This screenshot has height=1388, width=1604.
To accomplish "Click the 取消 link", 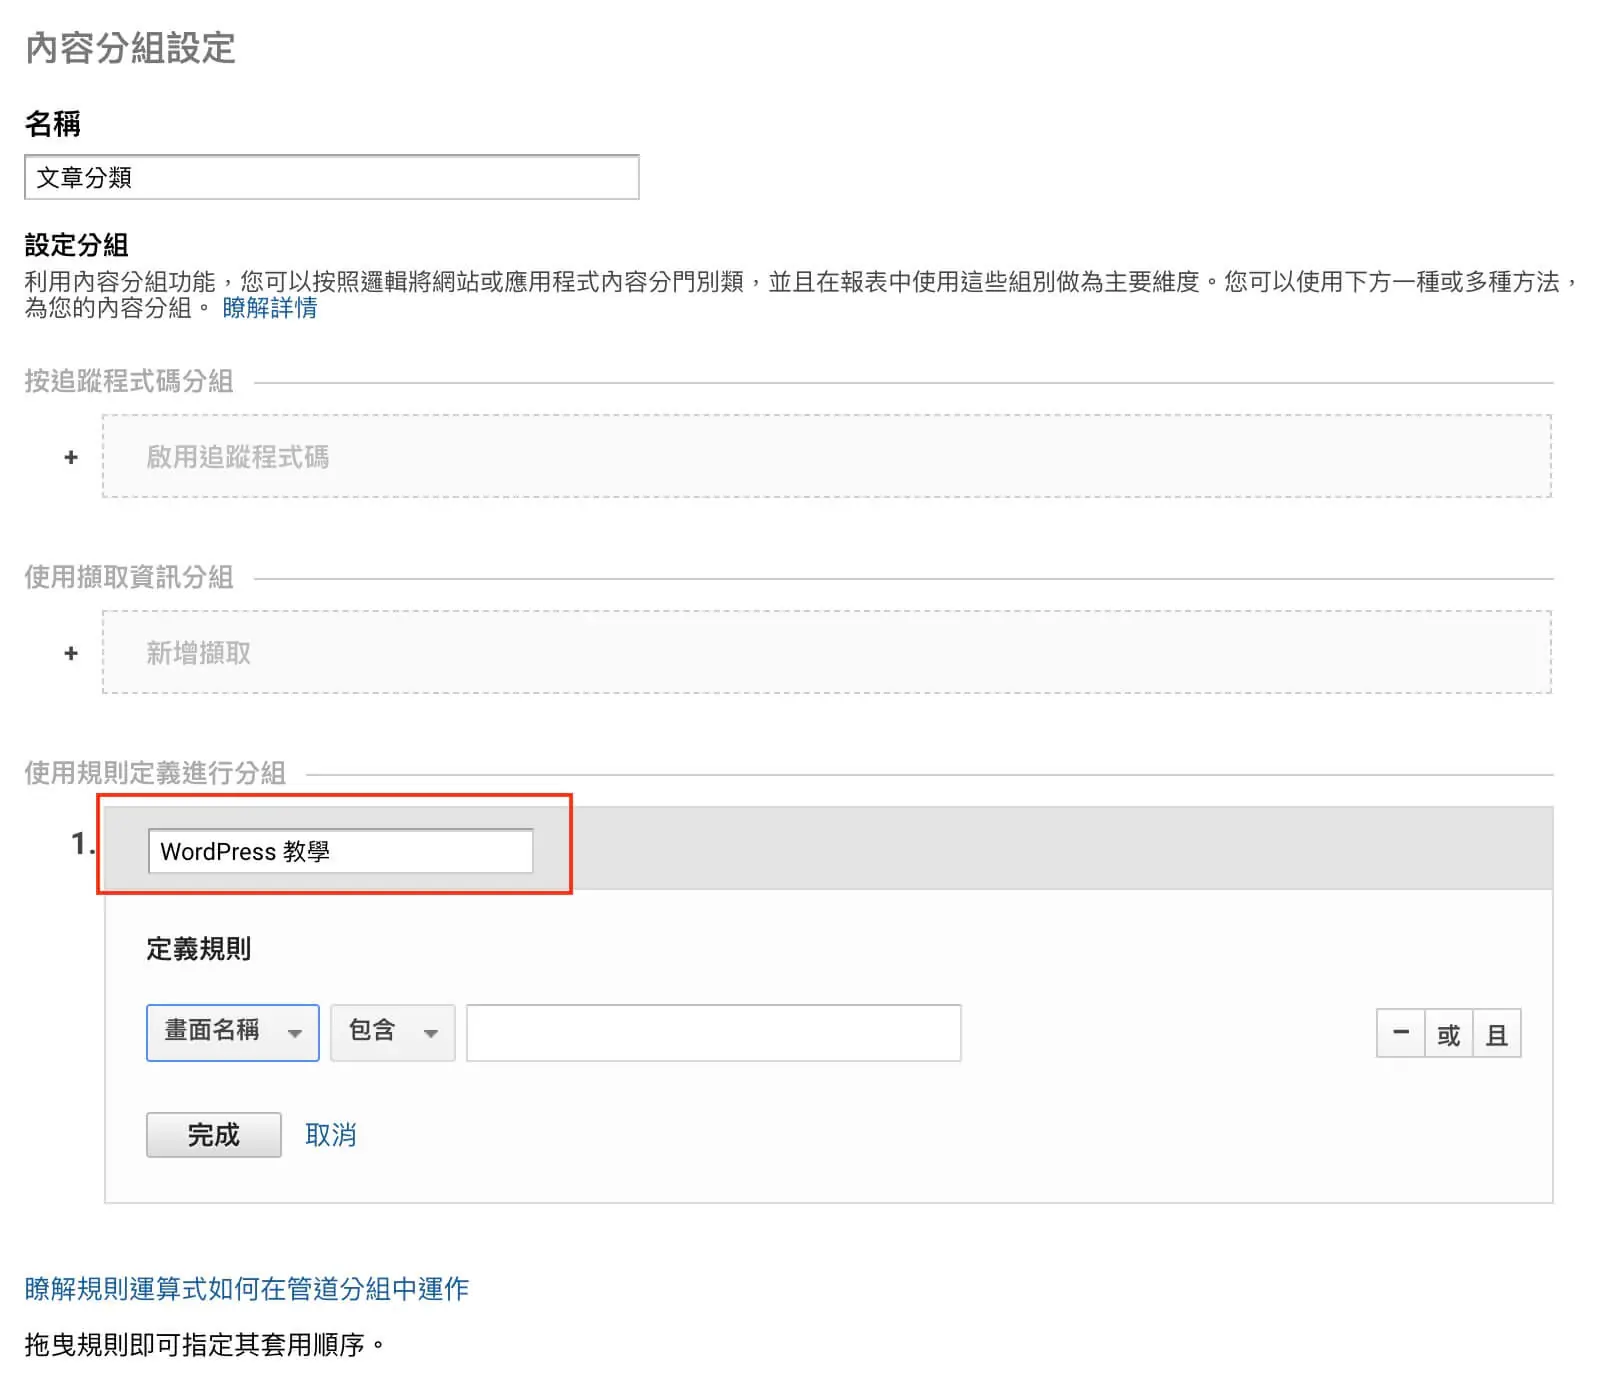I will coord(330,1134).
